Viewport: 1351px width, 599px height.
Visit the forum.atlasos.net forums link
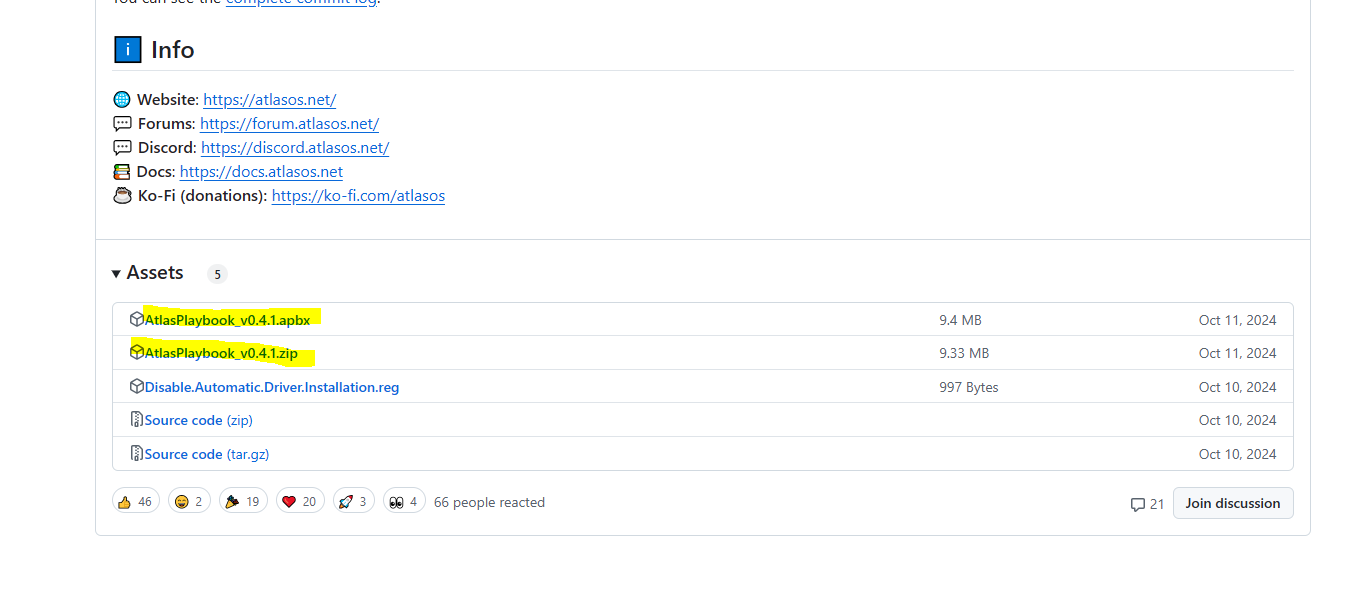point(289,124)
